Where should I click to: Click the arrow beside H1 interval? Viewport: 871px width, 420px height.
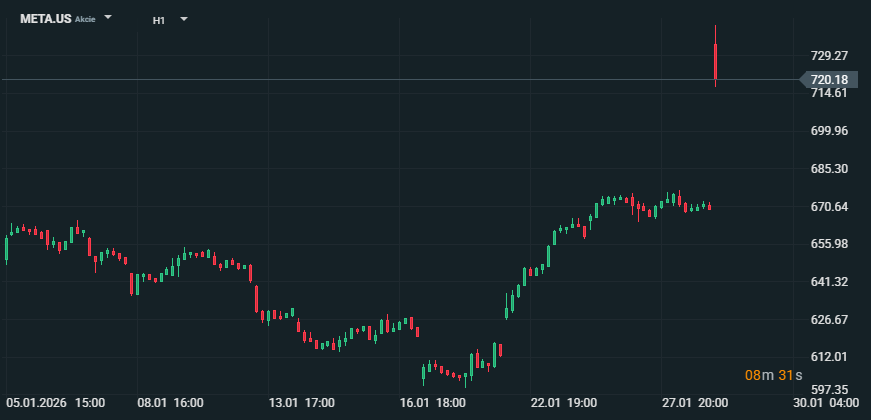click(183, 19)
